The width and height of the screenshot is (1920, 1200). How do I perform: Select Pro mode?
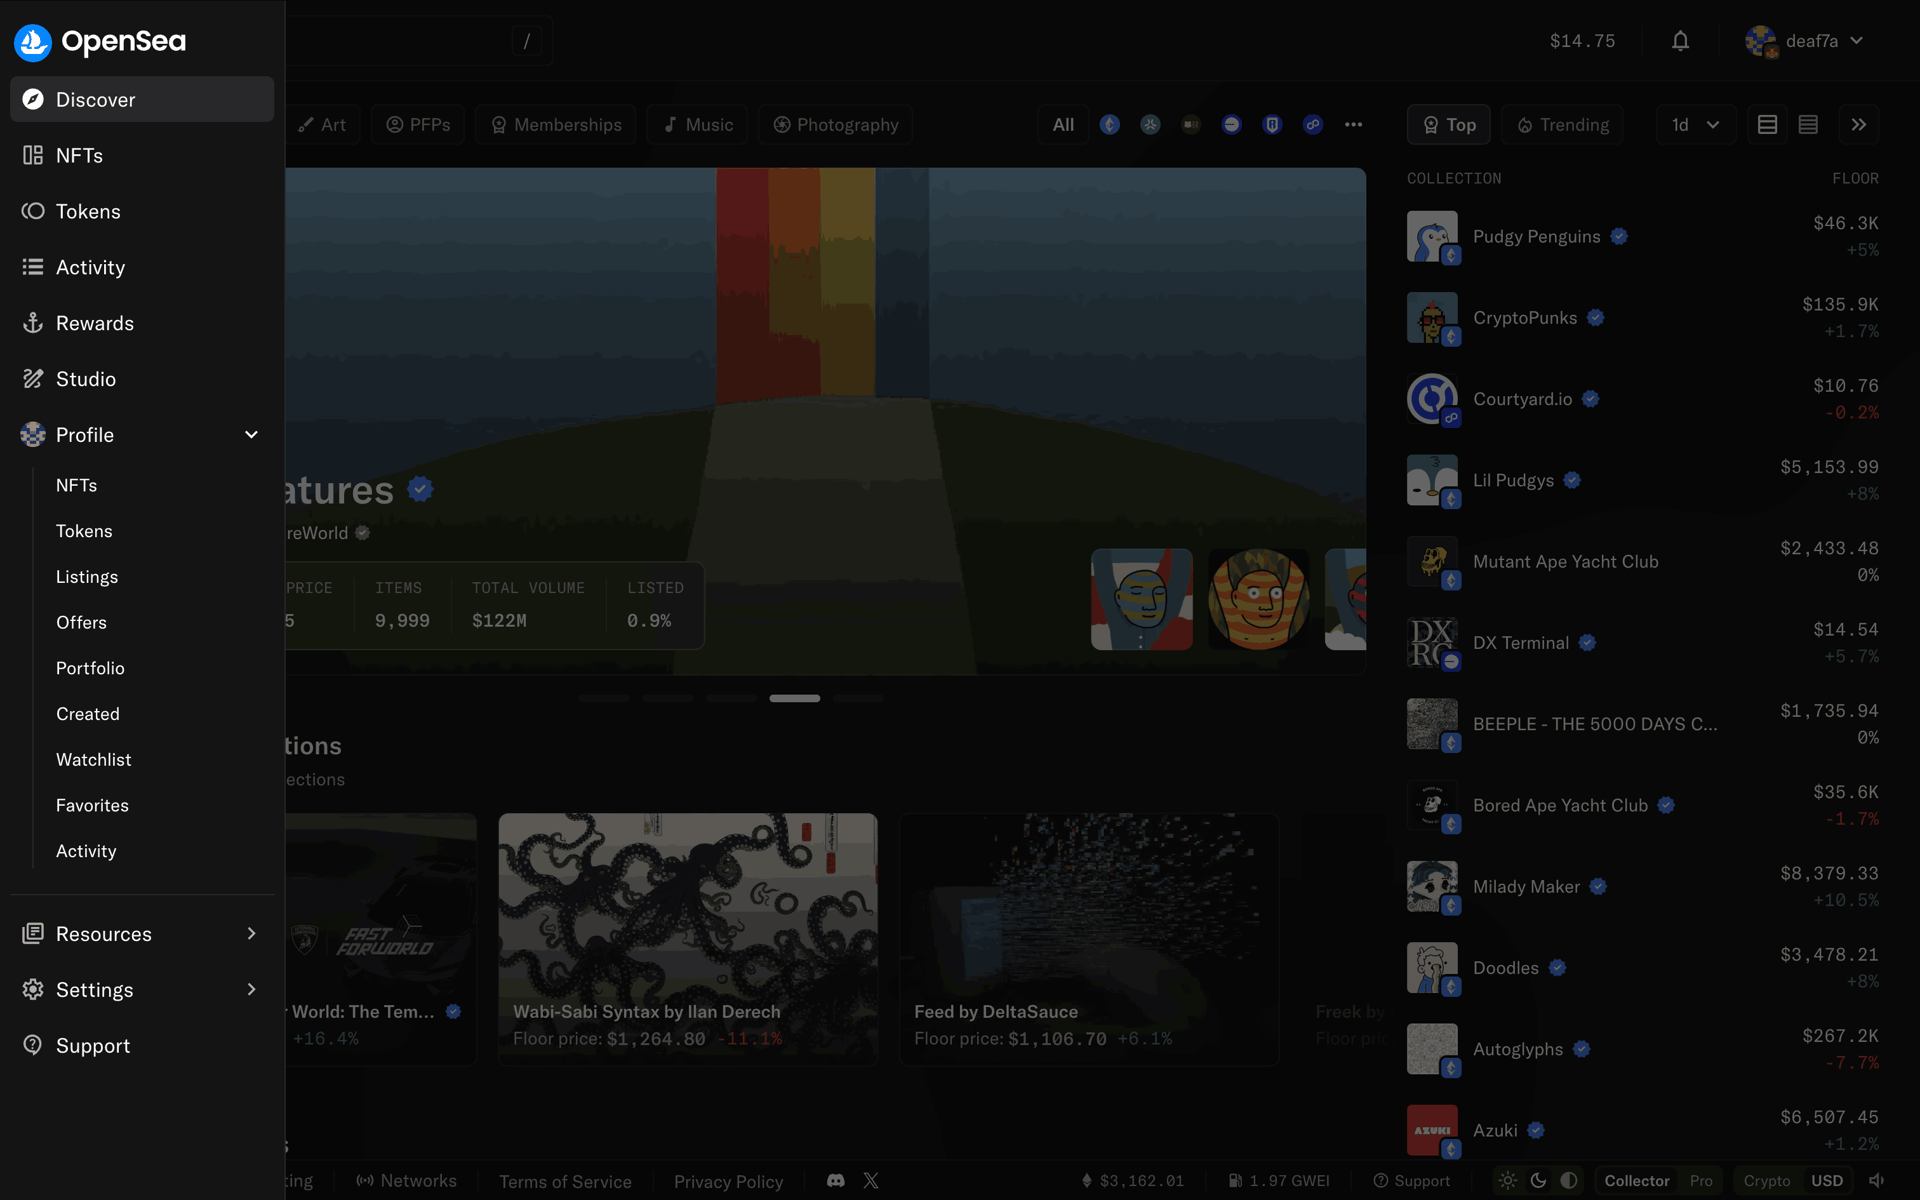coord(1701,1181)
